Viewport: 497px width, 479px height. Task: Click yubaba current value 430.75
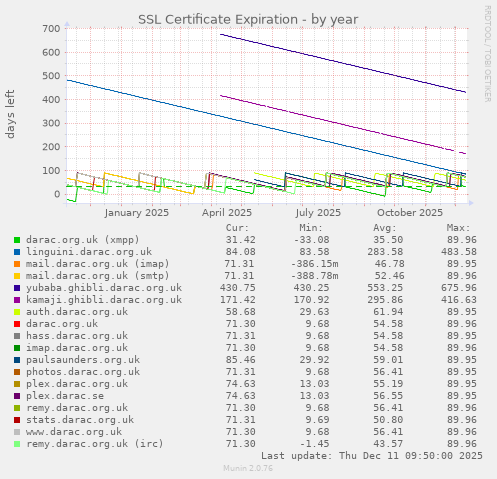click(237, 288)
